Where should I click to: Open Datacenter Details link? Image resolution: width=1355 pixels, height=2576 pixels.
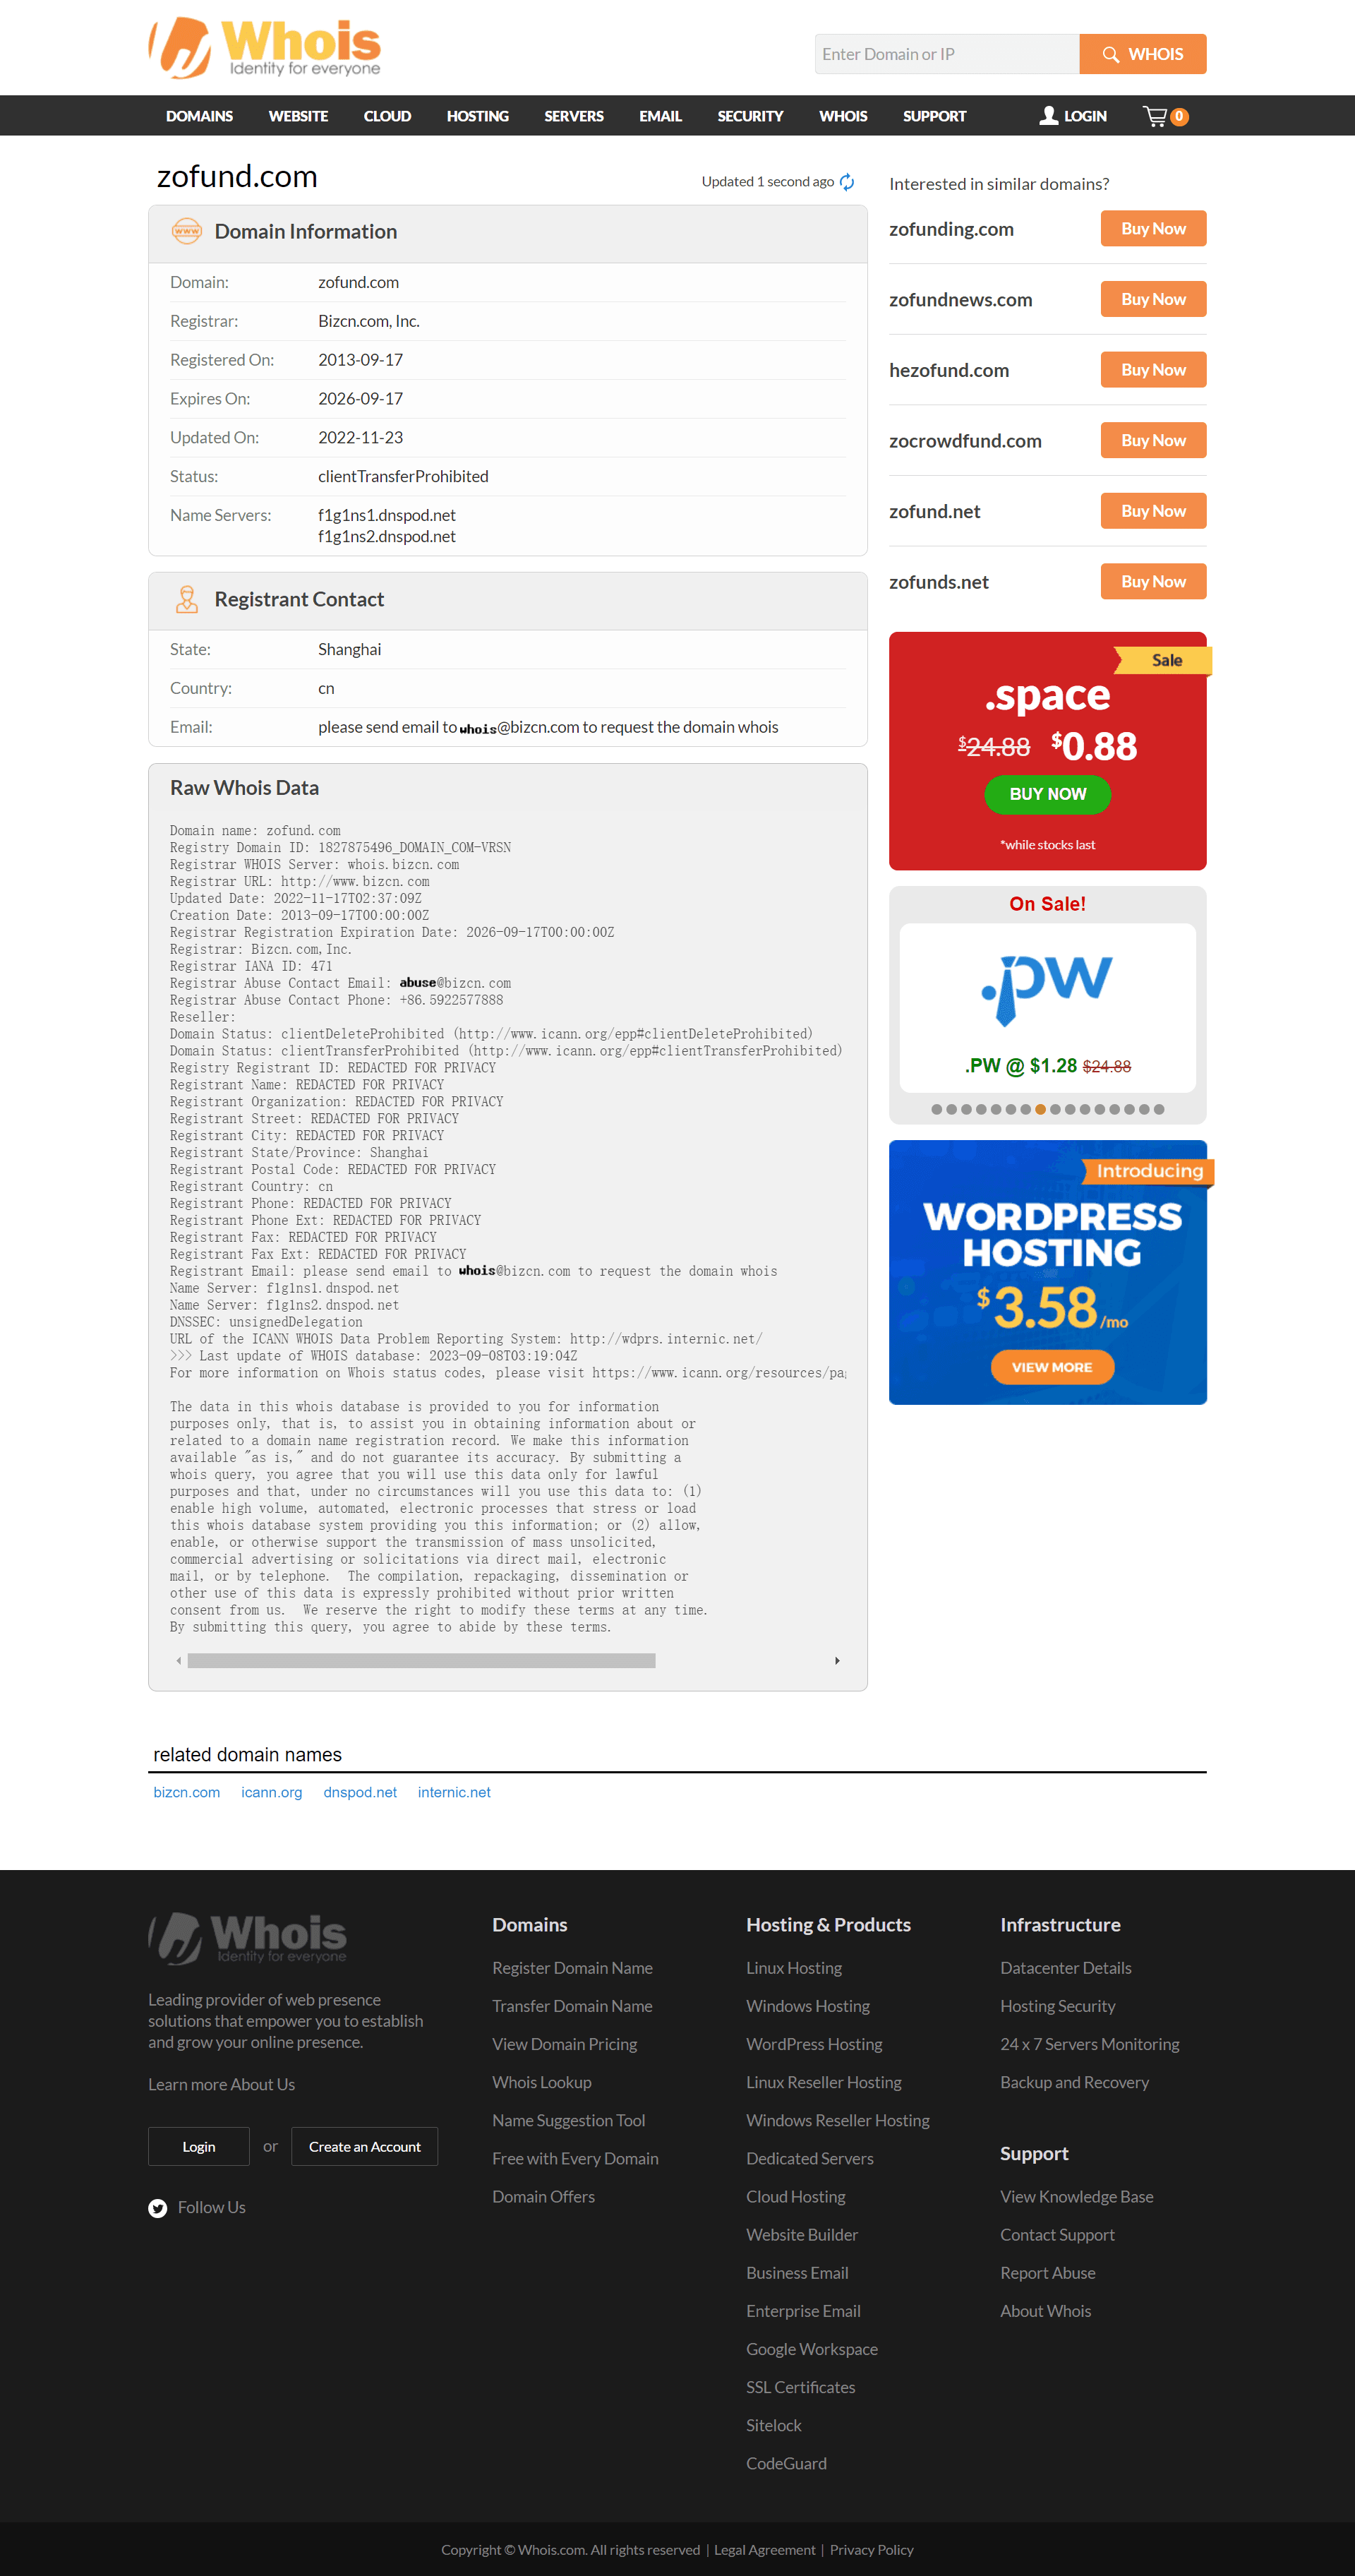1065,1968
